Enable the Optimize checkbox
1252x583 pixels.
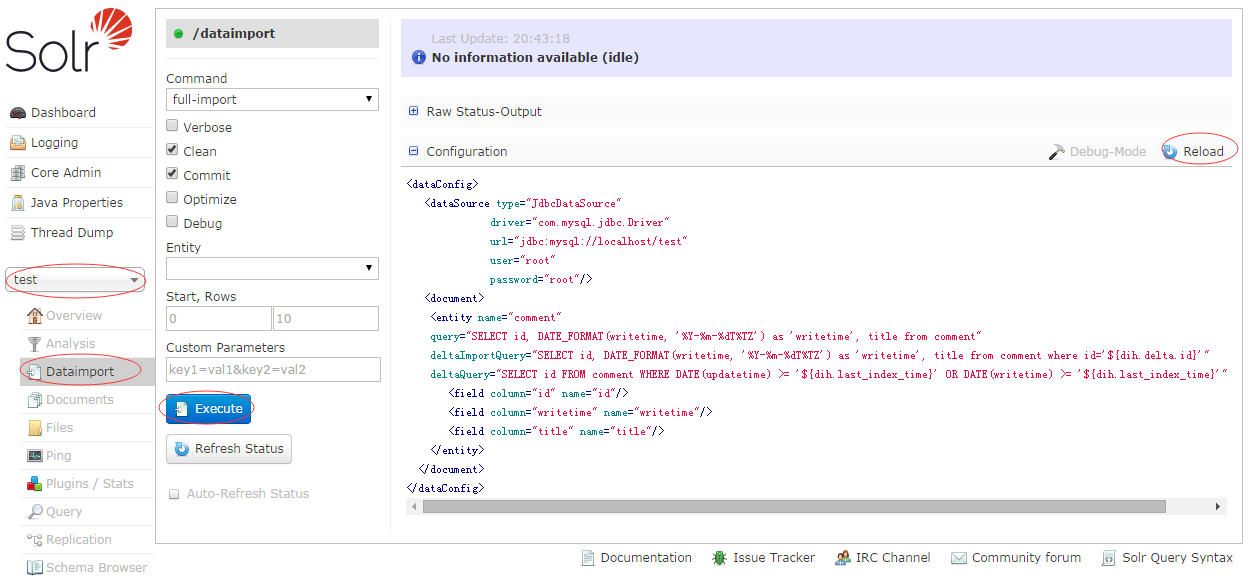point(173,198)
